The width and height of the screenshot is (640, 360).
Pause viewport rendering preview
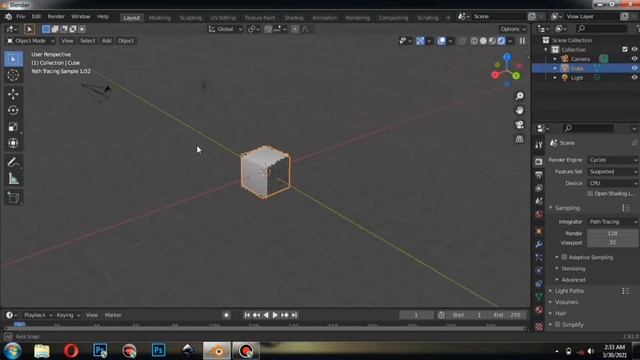(x=522, y=41)
